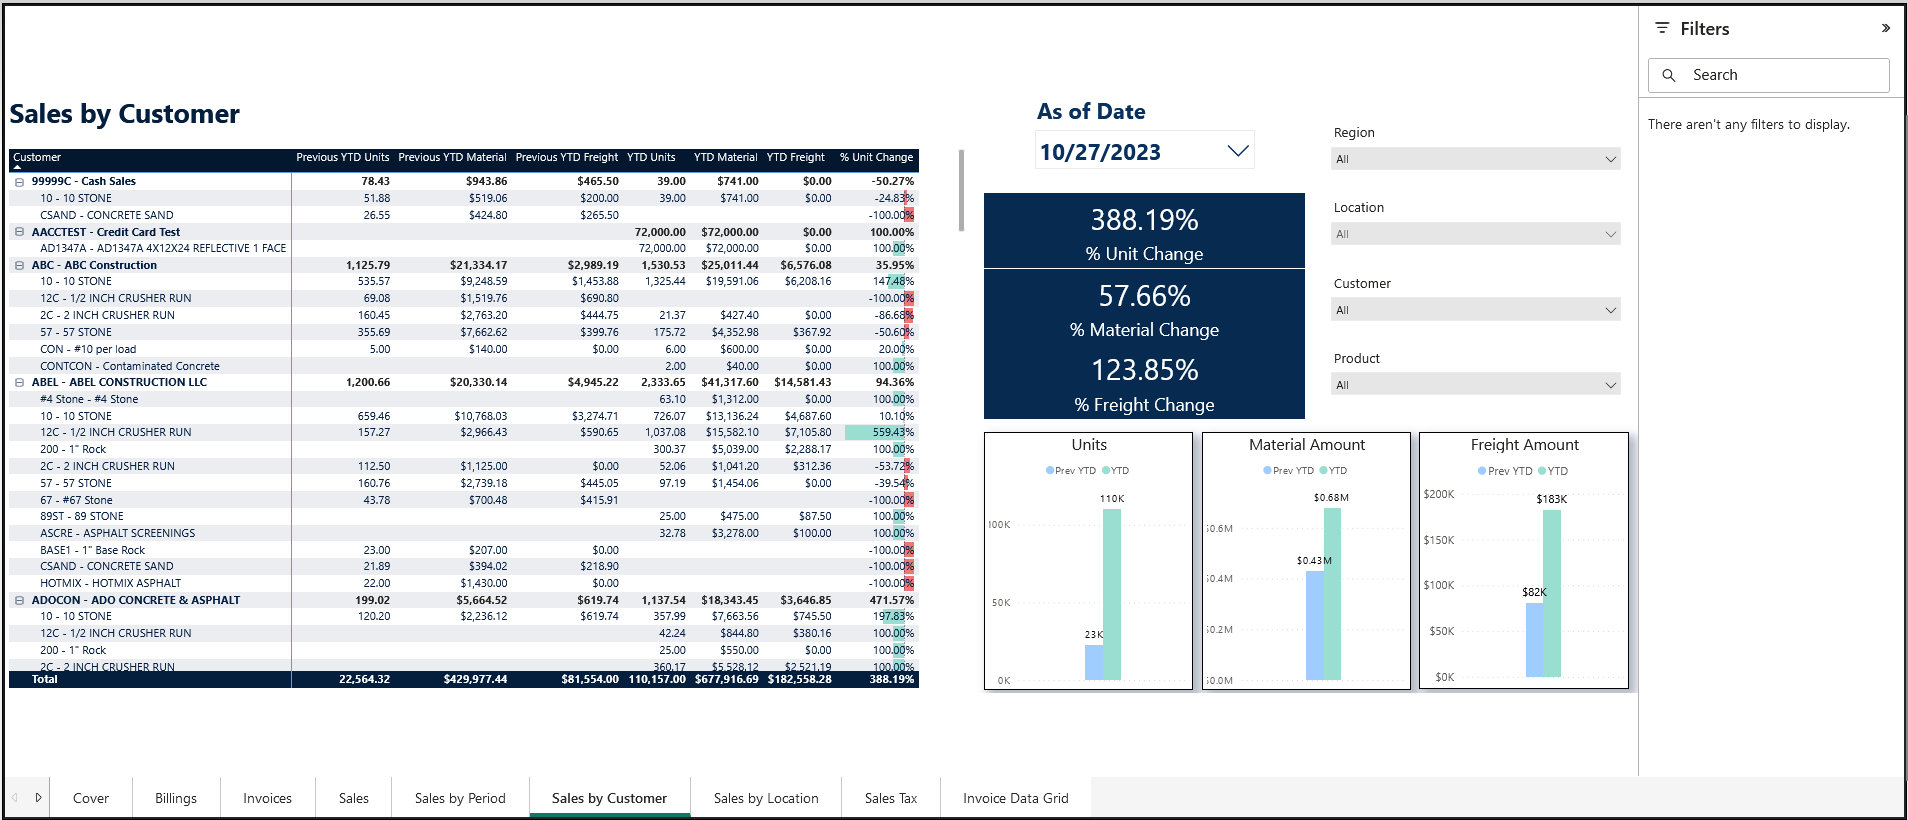Sort table by YTD Material header
Screen dimensions: 1908x820
coord(725,158)
